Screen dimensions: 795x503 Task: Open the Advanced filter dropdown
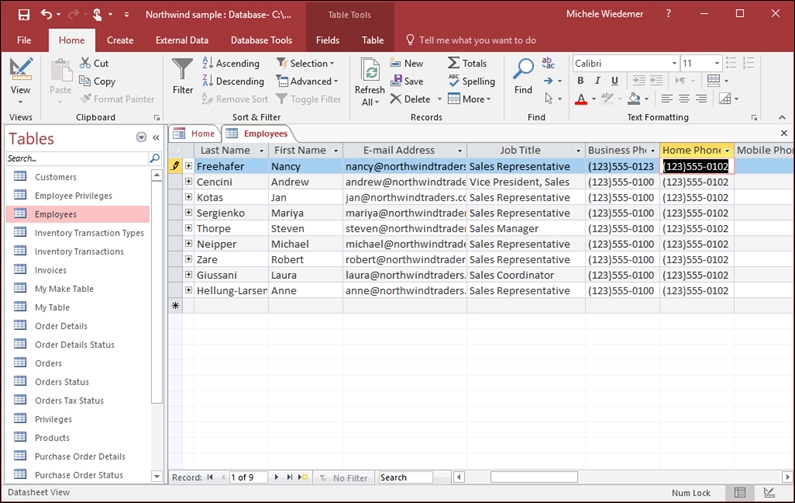coord(307,81)
